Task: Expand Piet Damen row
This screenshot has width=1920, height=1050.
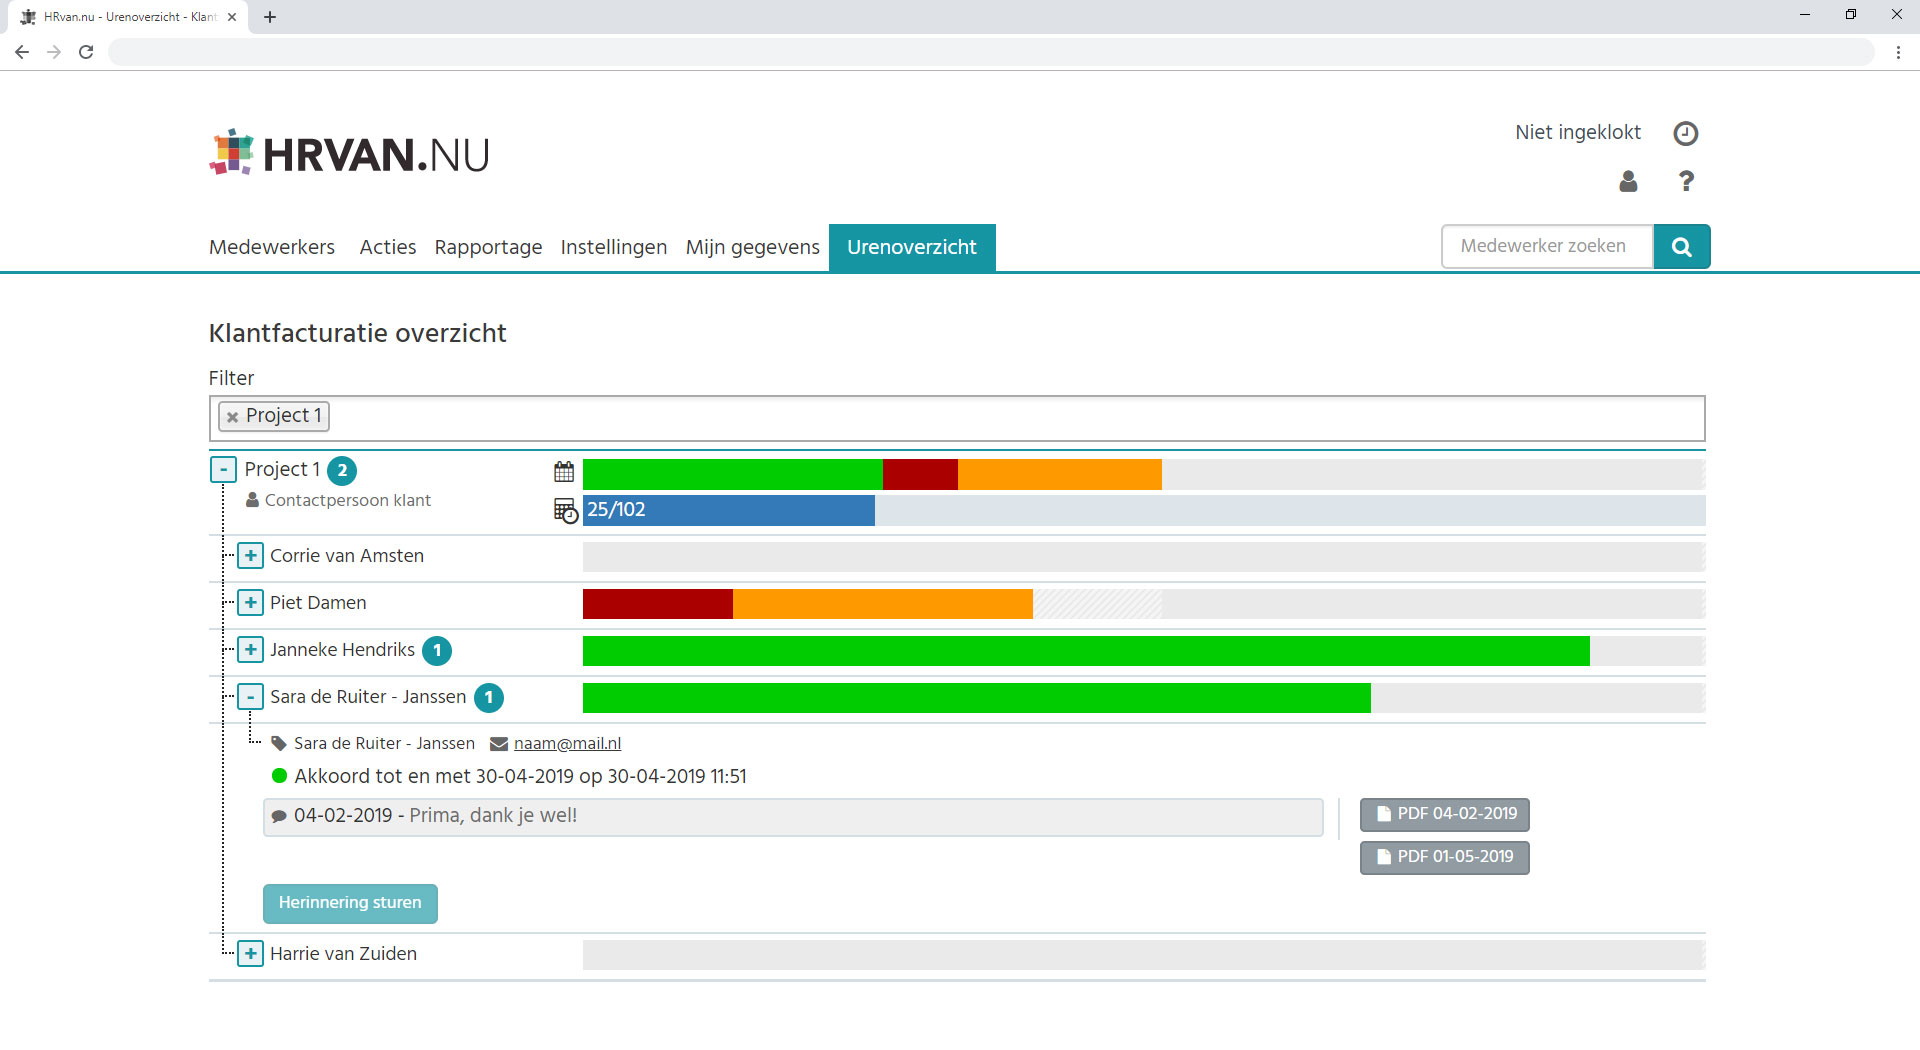Action: (251, 603)
